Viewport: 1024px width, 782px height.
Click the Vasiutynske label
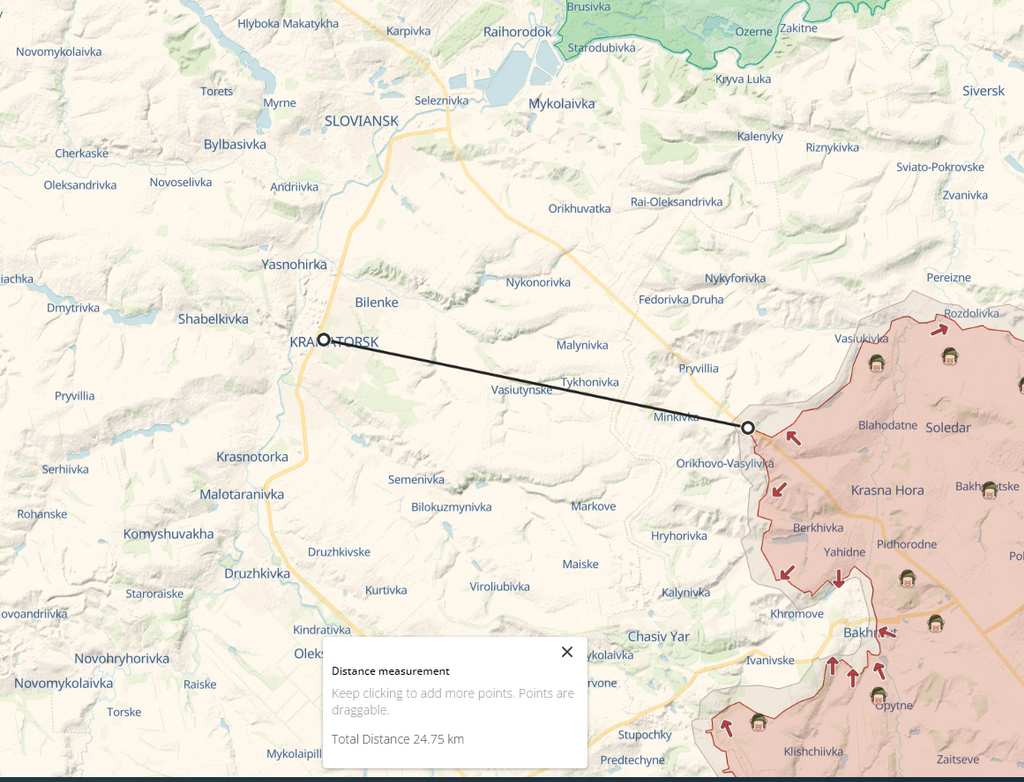(x=522, y=390)
